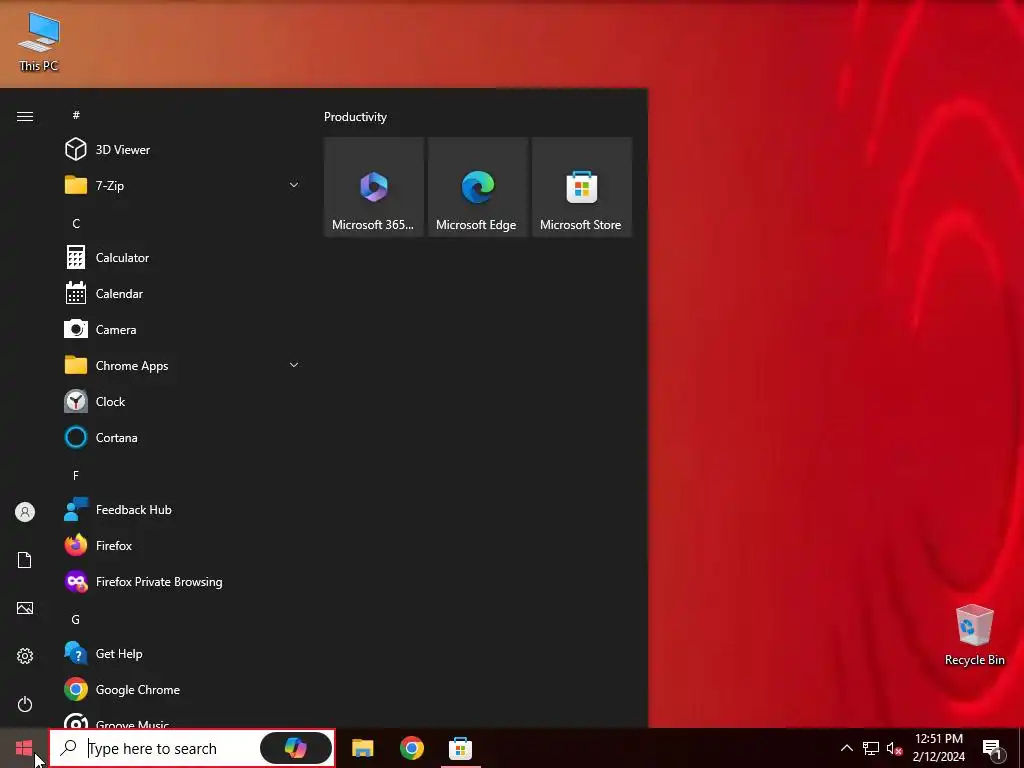Switch to Microsoft Store on the taskbar
This screenshot has height=768, width=1024.
pos(460,748)
